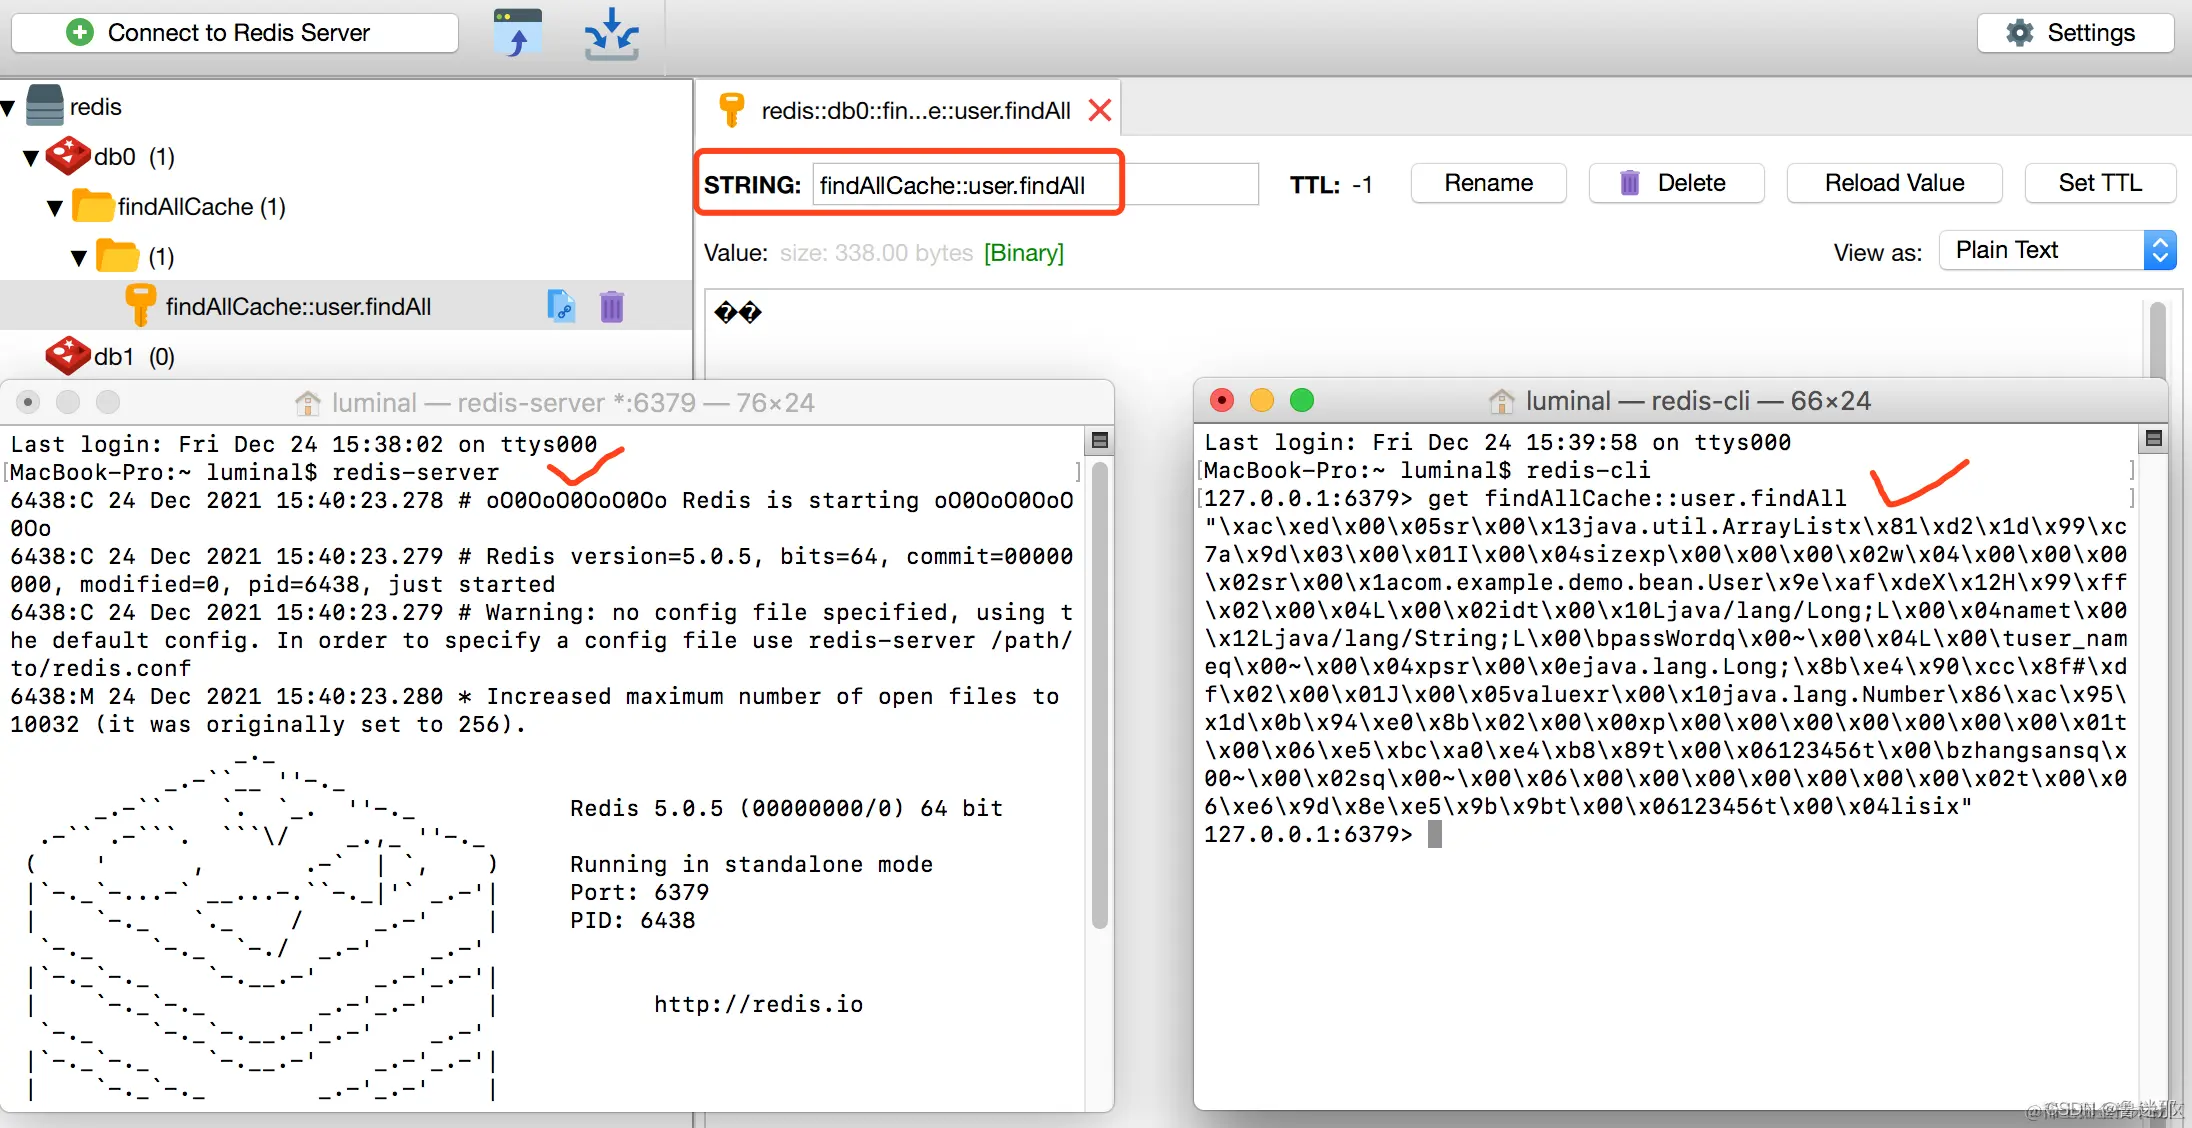Viewport: 2192px width, 1128px height.
Task: Click the [Binary] value label
Action: point(1024,253)
